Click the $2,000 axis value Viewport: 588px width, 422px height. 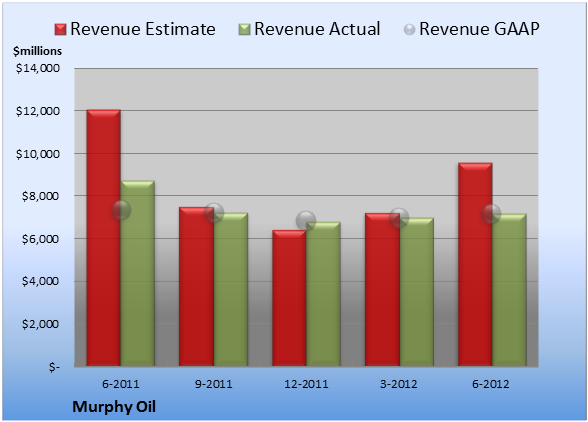click(40, 324)
